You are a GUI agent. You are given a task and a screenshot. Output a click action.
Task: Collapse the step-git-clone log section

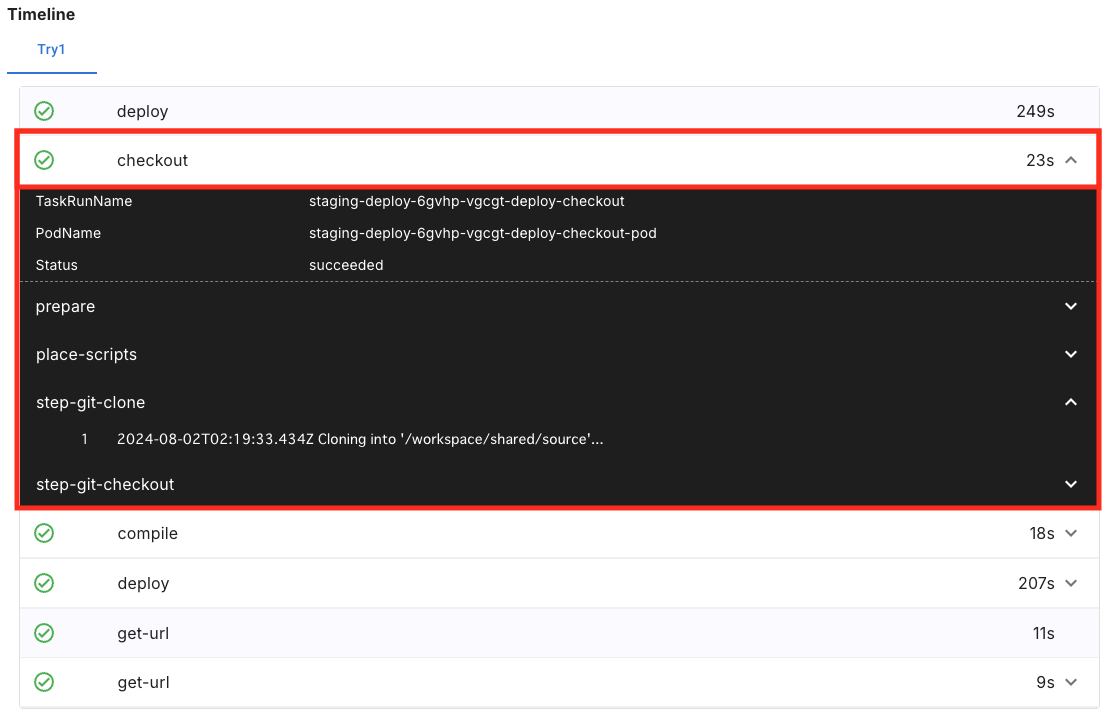pyautogui.click(x=1071, y=402)
